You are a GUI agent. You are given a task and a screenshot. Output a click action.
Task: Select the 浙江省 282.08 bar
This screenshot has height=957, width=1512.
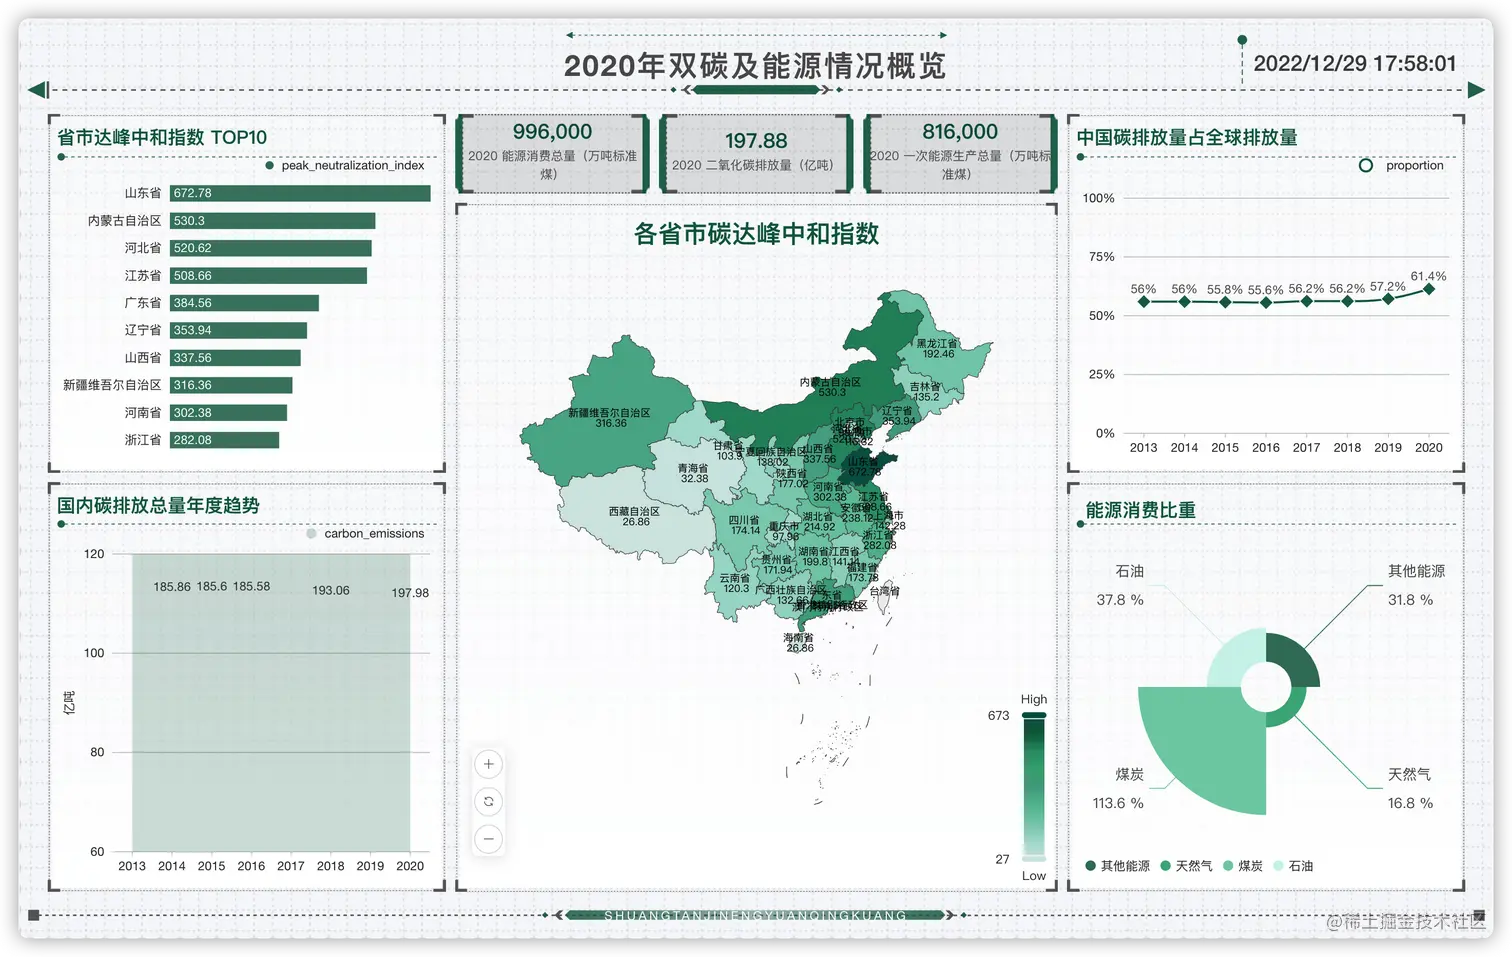pos(224,440)
